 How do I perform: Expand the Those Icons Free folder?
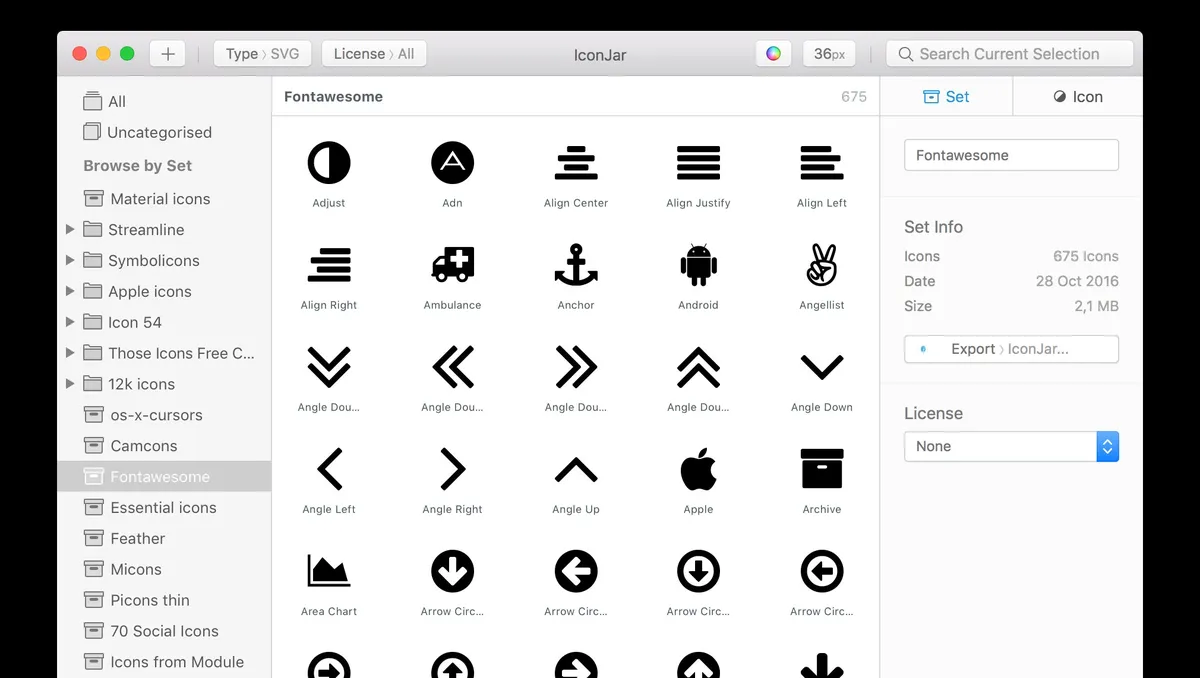tap(70, 353)
